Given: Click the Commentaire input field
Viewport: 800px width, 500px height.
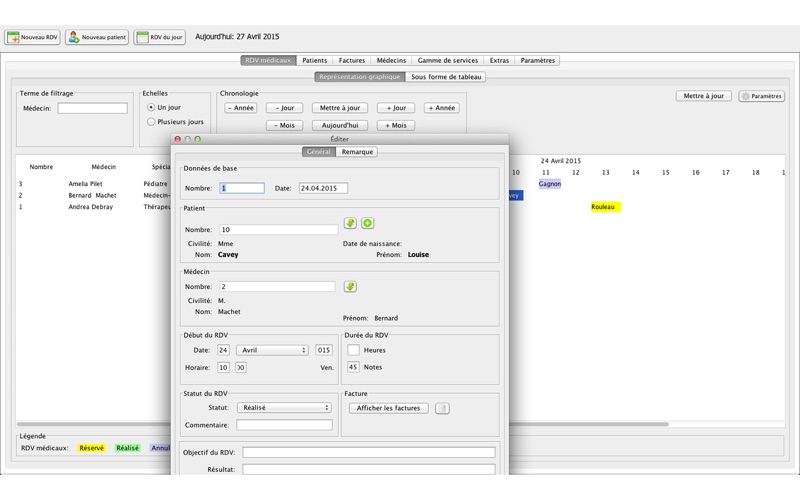Looking at the screenshot, I should 284,424.
